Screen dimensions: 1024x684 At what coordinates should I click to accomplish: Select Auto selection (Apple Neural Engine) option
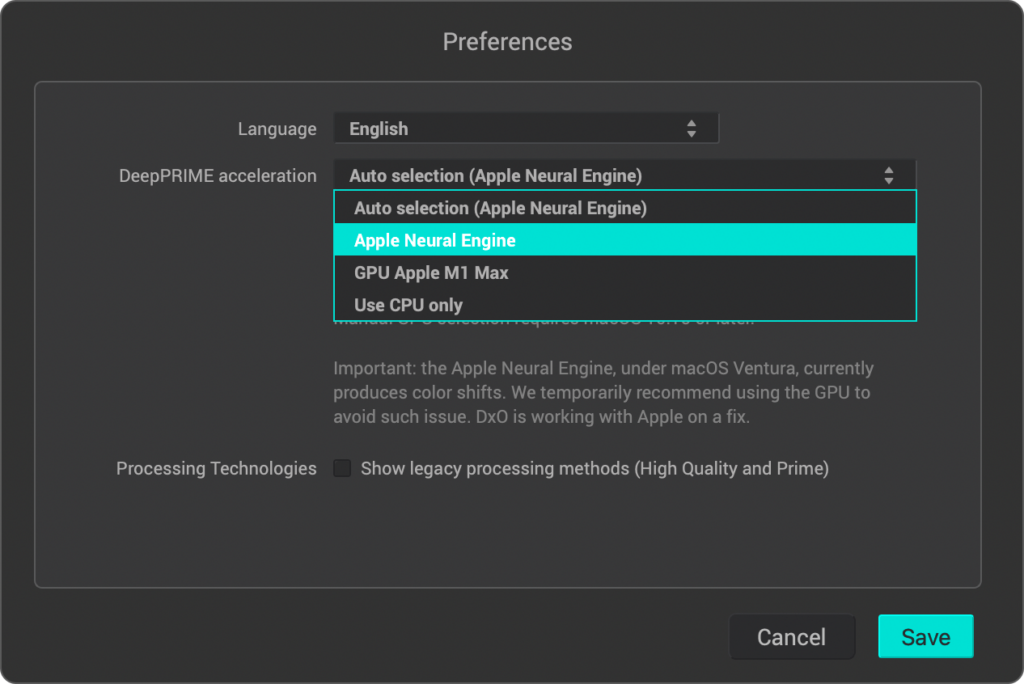(625, 208)
